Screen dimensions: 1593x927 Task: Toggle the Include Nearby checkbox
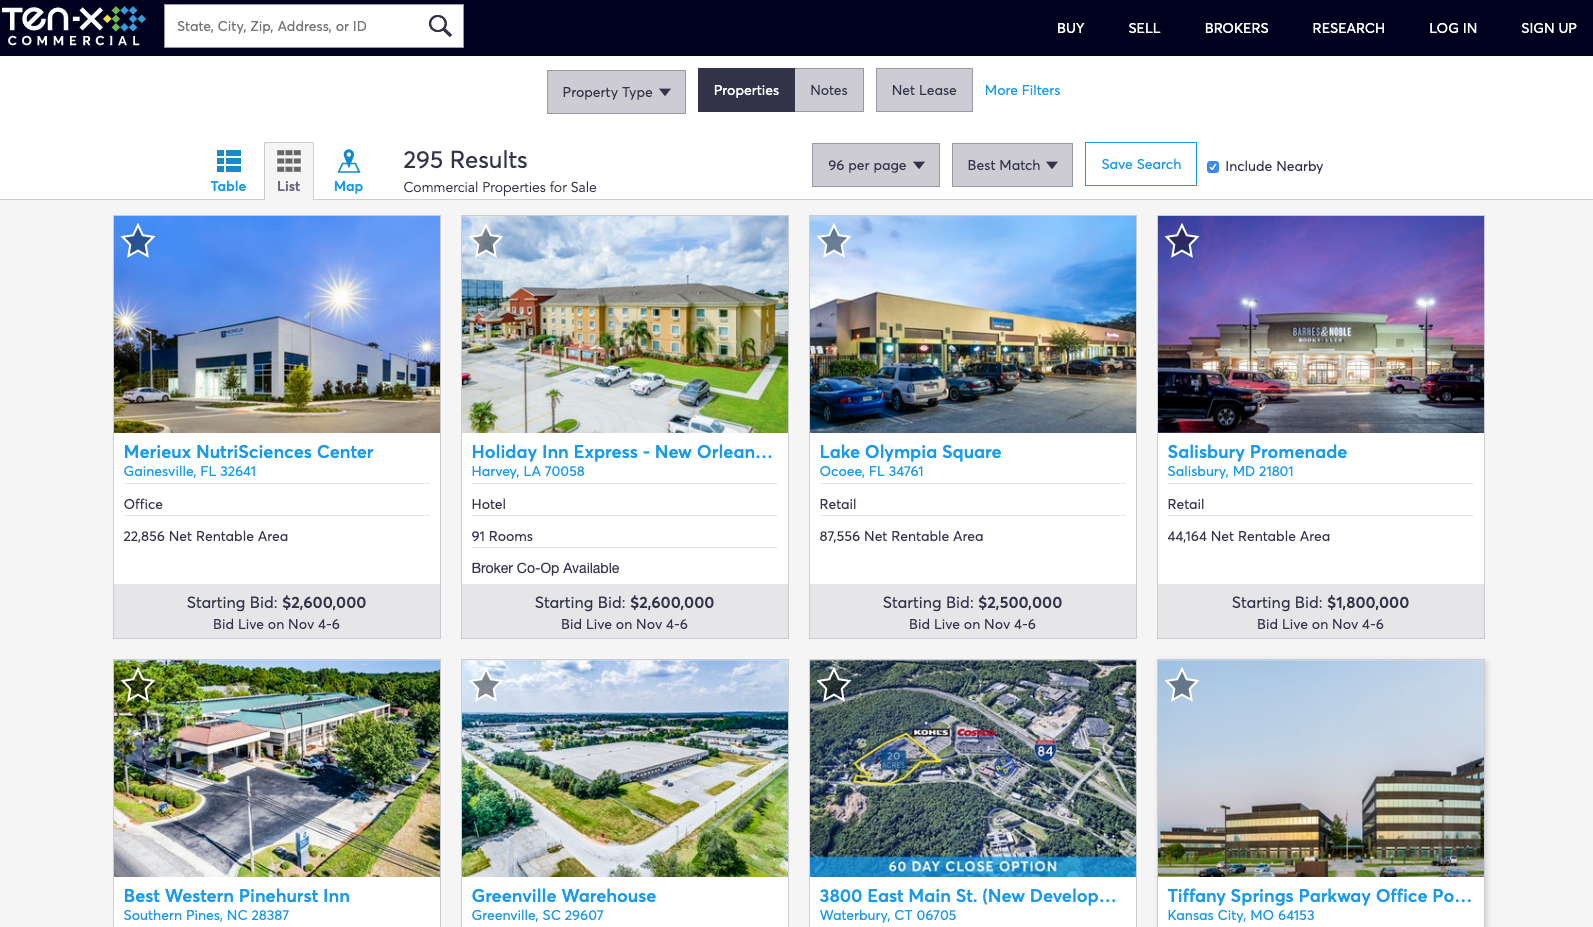[1213, 167]
